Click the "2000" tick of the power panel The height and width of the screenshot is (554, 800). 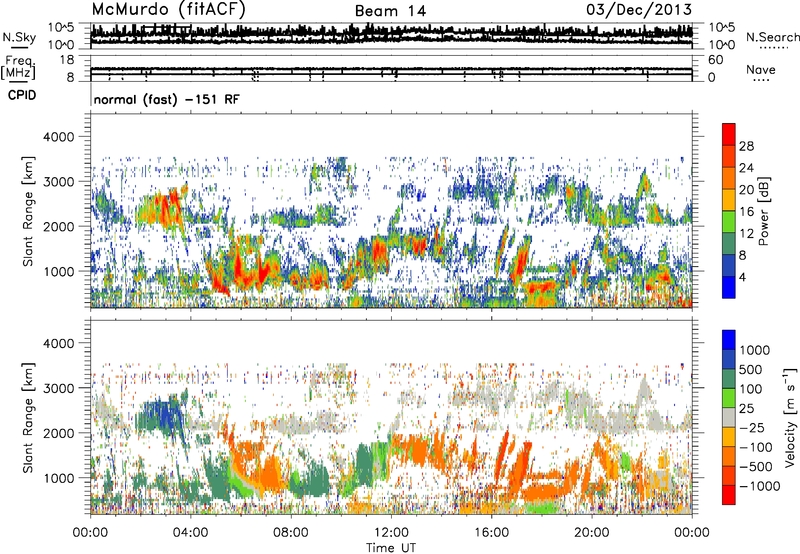(58, 226)
